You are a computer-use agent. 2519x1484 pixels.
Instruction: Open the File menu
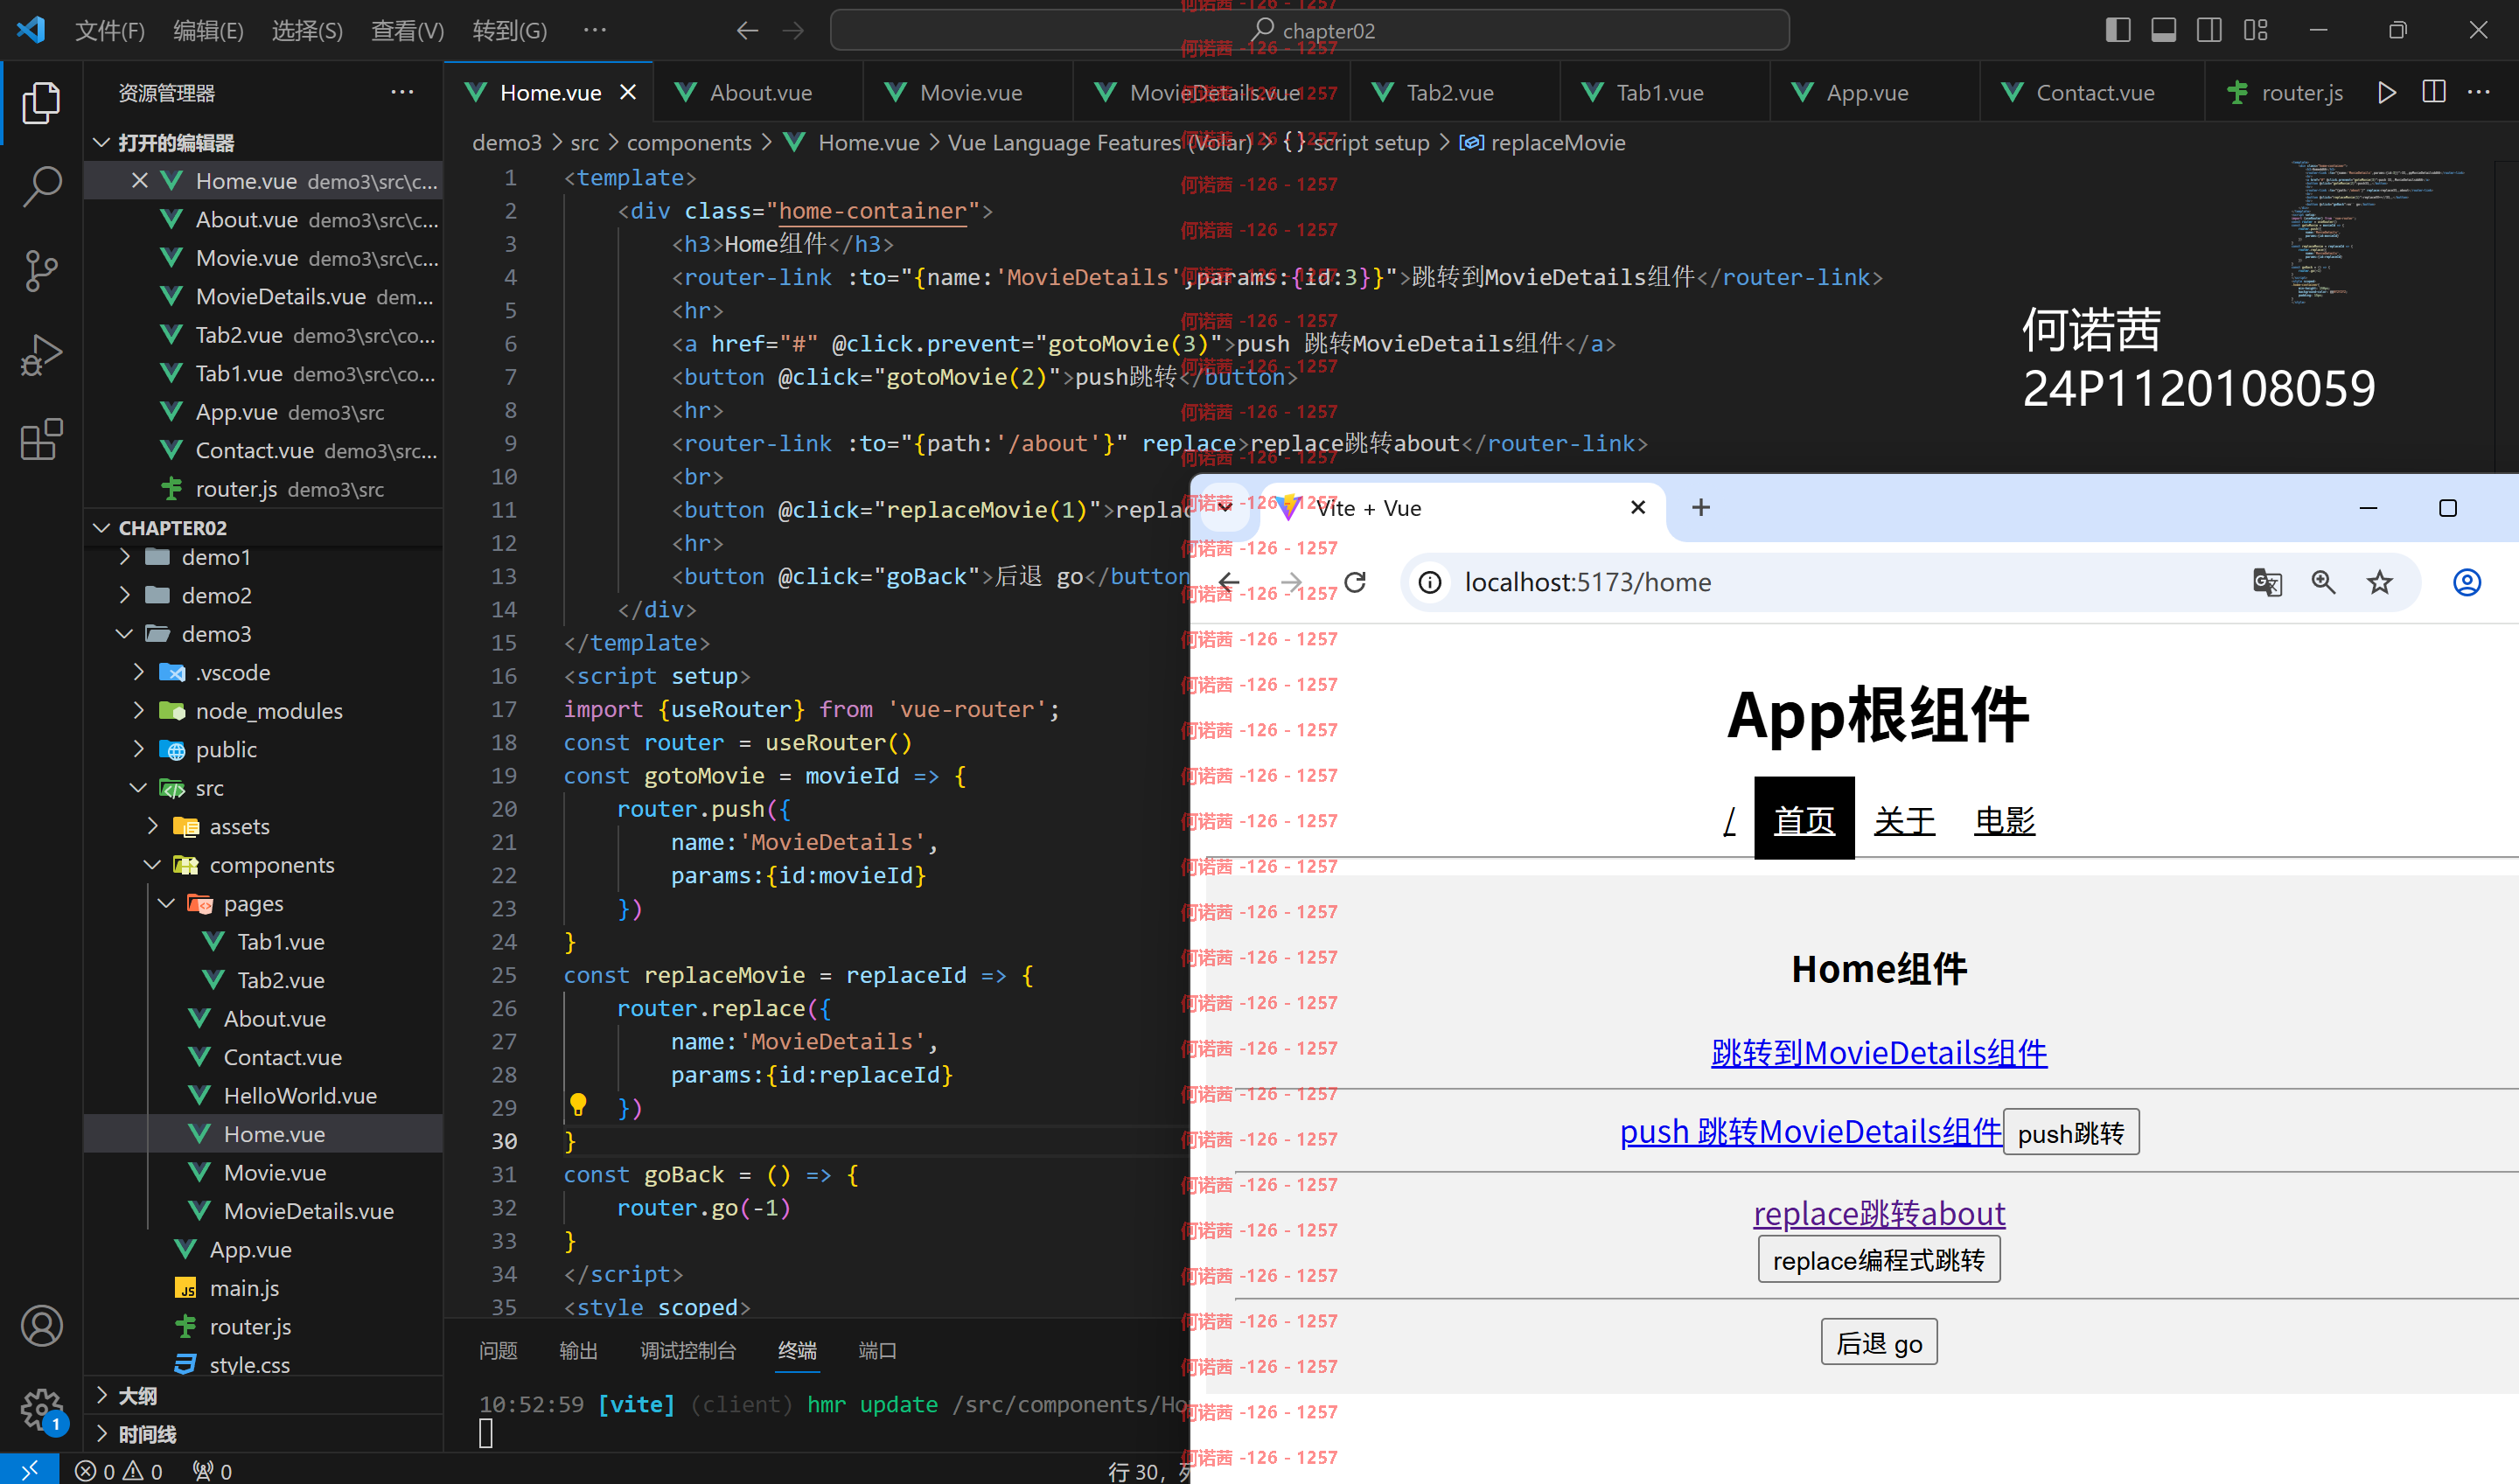(x=110, y=31)
